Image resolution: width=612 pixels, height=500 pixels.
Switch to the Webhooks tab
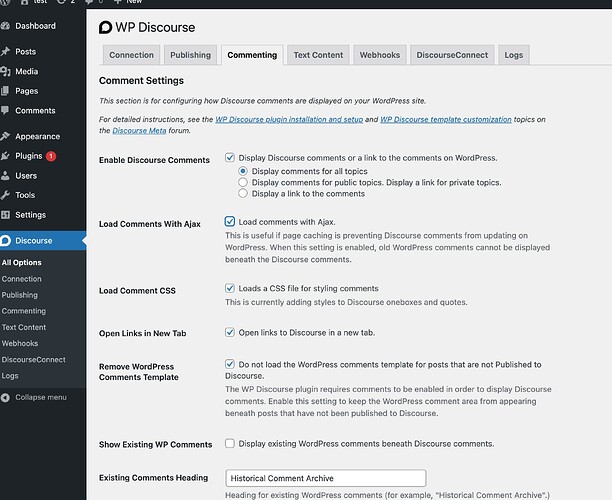pyautogui.click(x=380, y=55)
